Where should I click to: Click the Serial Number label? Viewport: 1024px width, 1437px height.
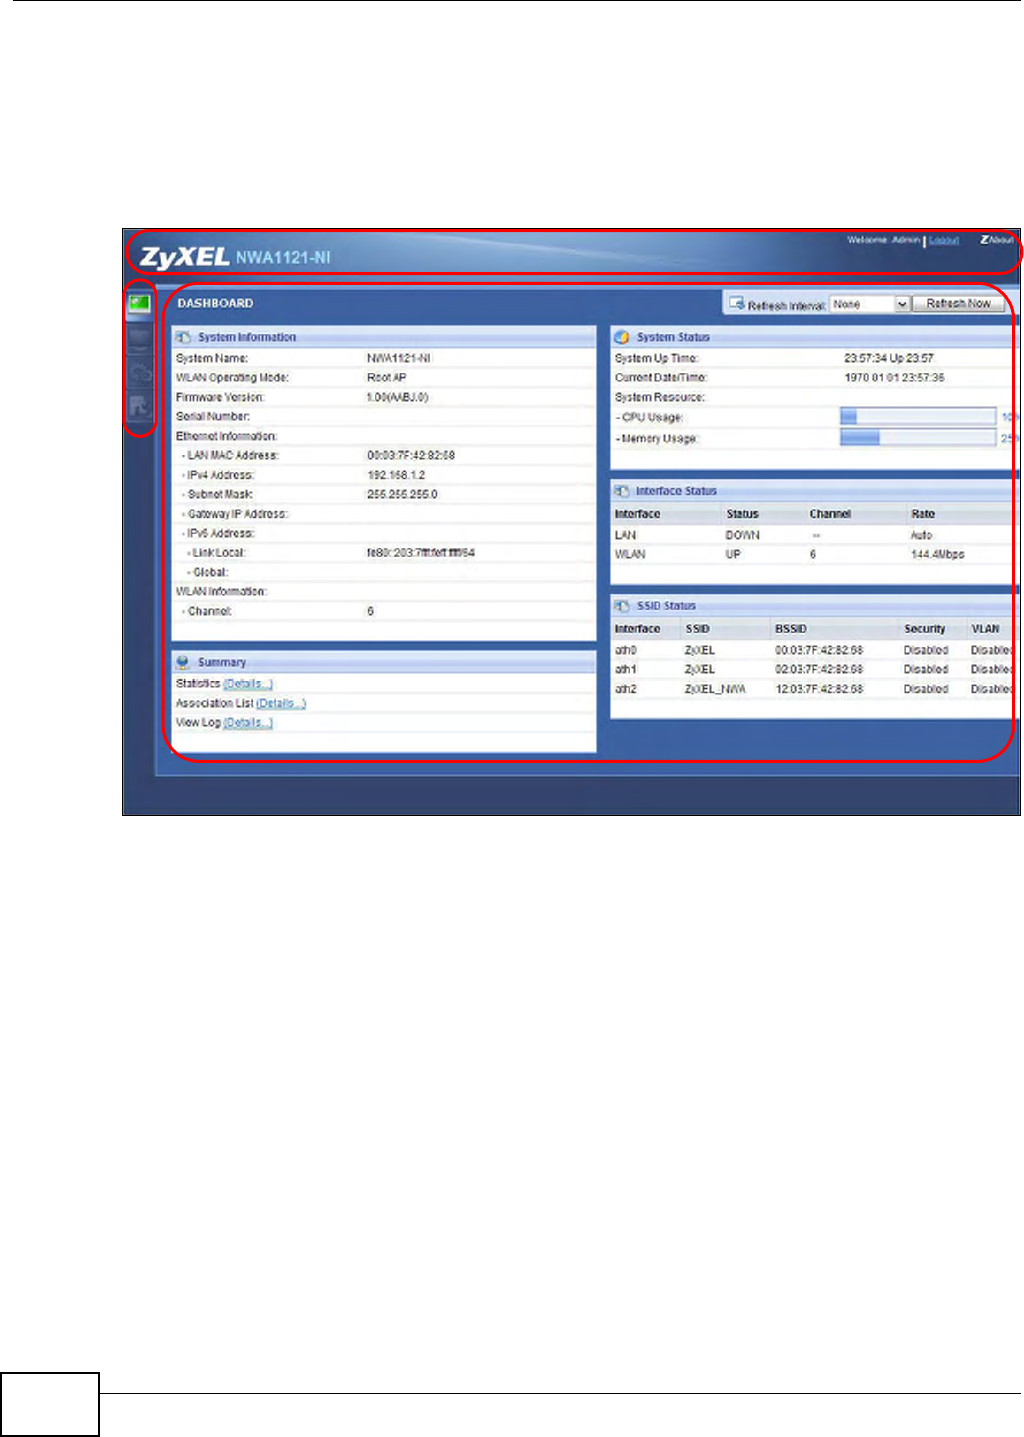(213, 416)
